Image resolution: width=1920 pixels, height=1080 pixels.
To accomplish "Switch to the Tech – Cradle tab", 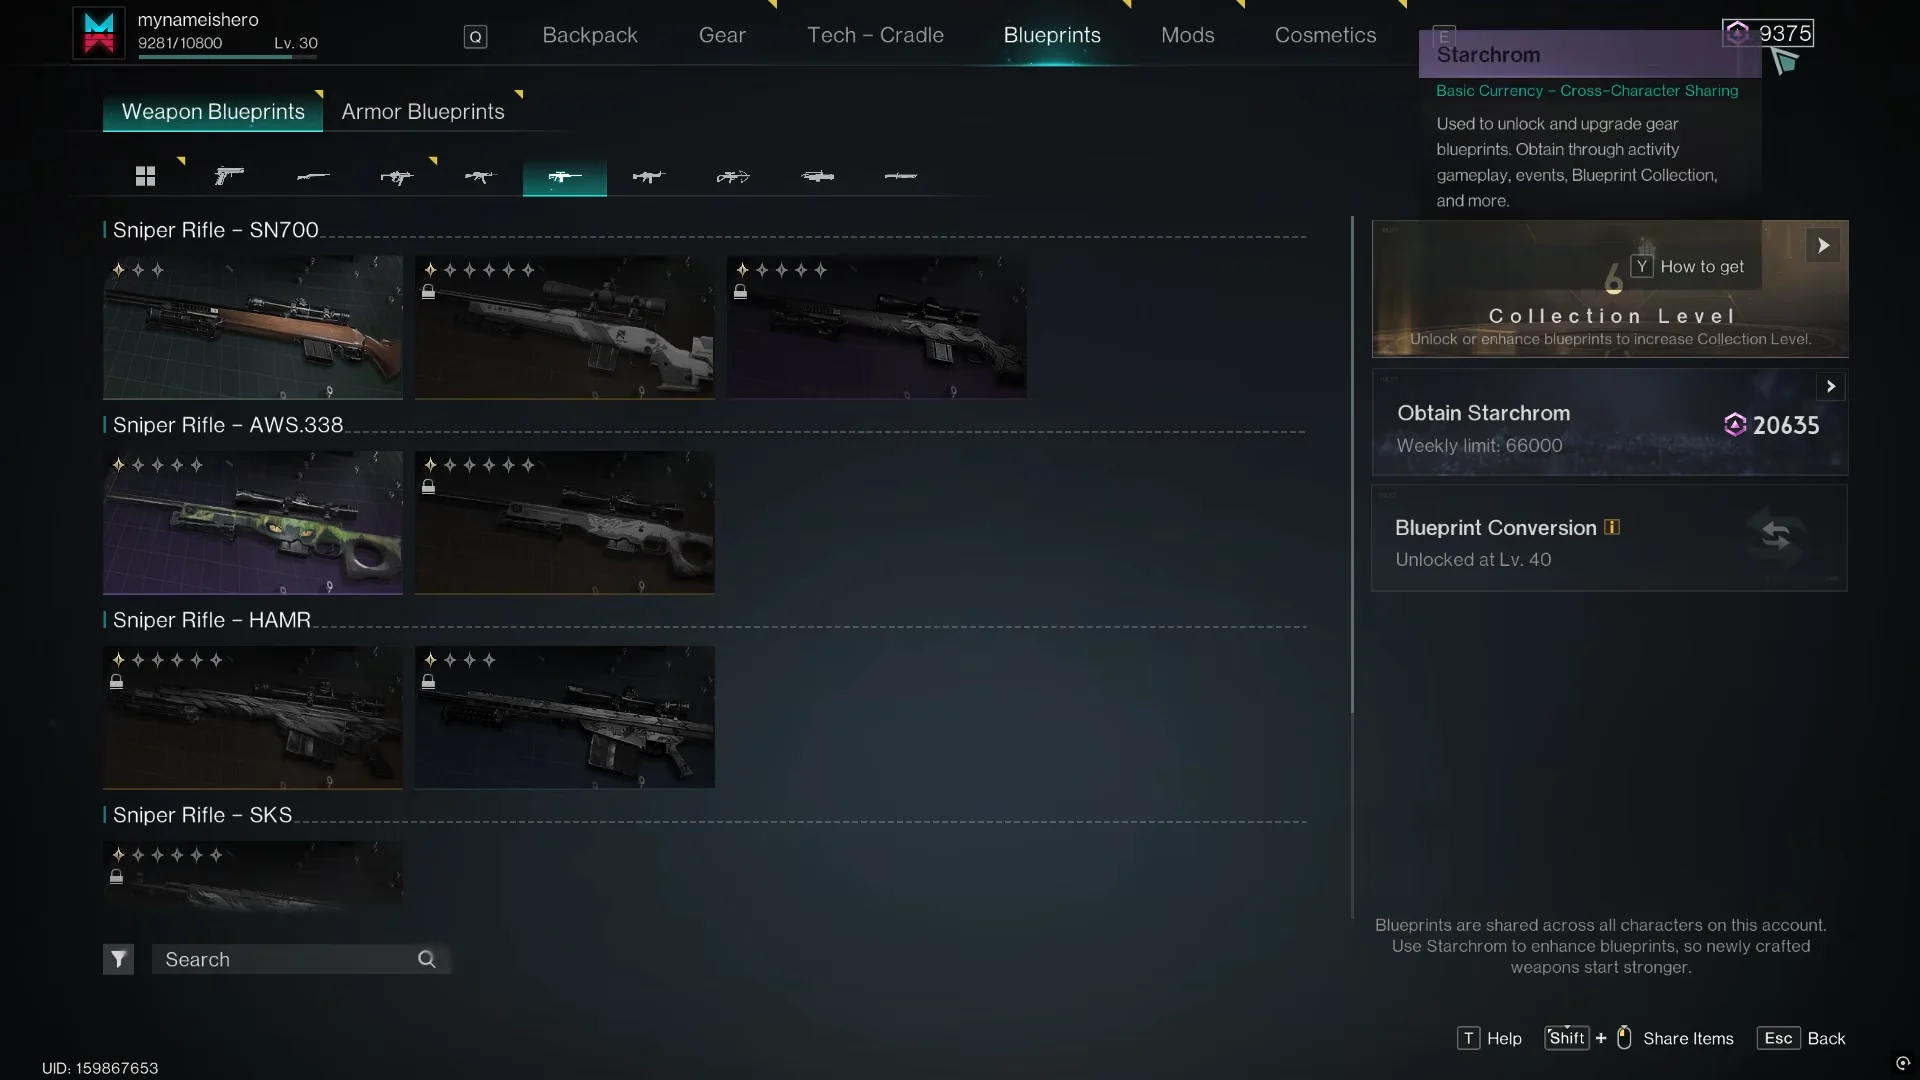I will 875,35.
